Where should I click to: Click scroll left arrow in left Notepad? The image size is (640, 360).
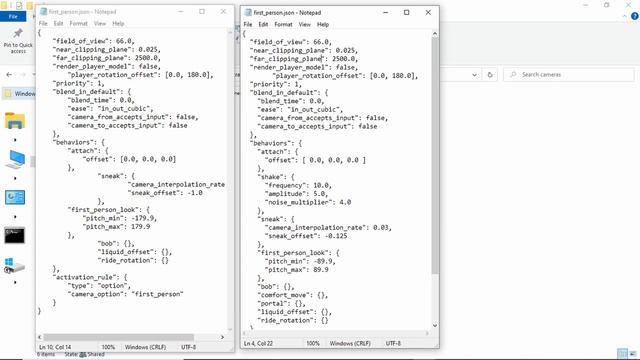(x=40, y=337)
